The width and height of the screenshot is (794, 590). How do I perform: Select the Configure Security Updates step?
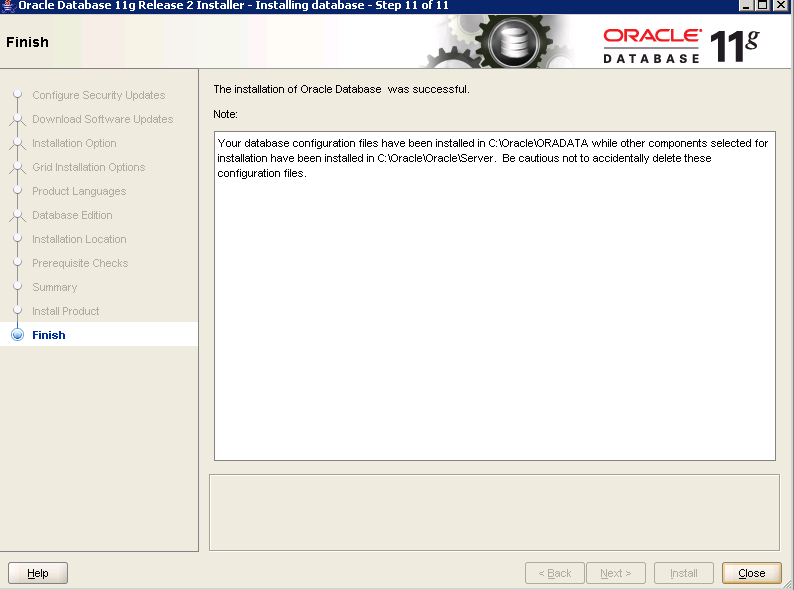point(99,95)
